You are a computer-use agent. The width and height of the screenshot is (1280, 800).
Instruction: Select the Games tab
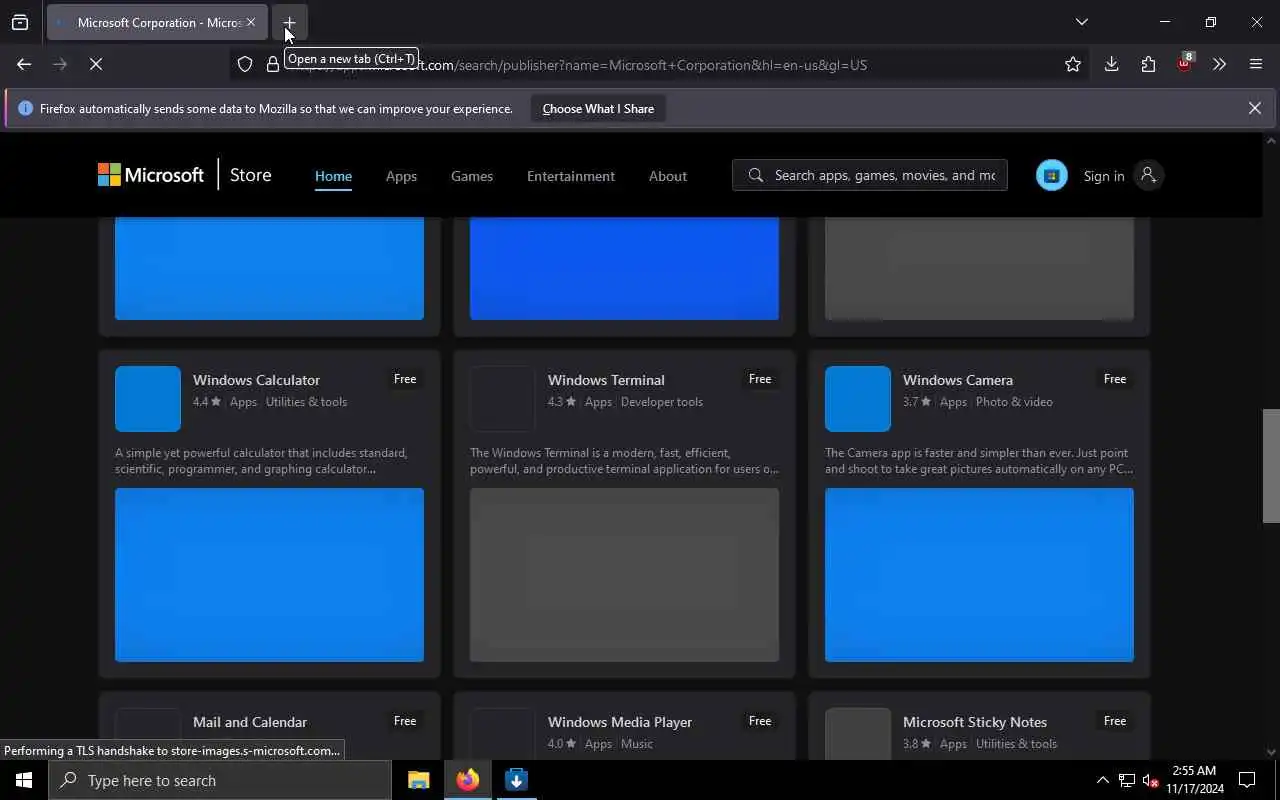click(x=472, y=176)
